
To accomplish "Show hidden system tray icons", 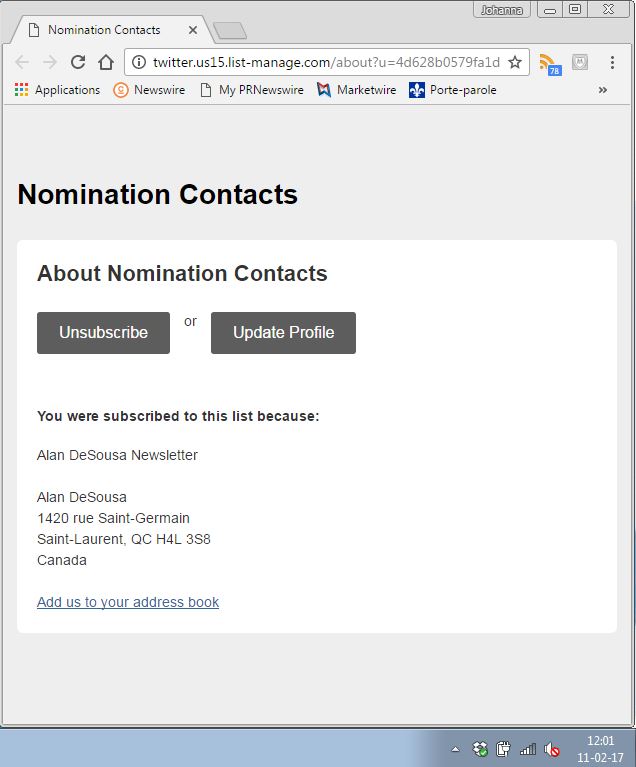I will pos(455,749).
